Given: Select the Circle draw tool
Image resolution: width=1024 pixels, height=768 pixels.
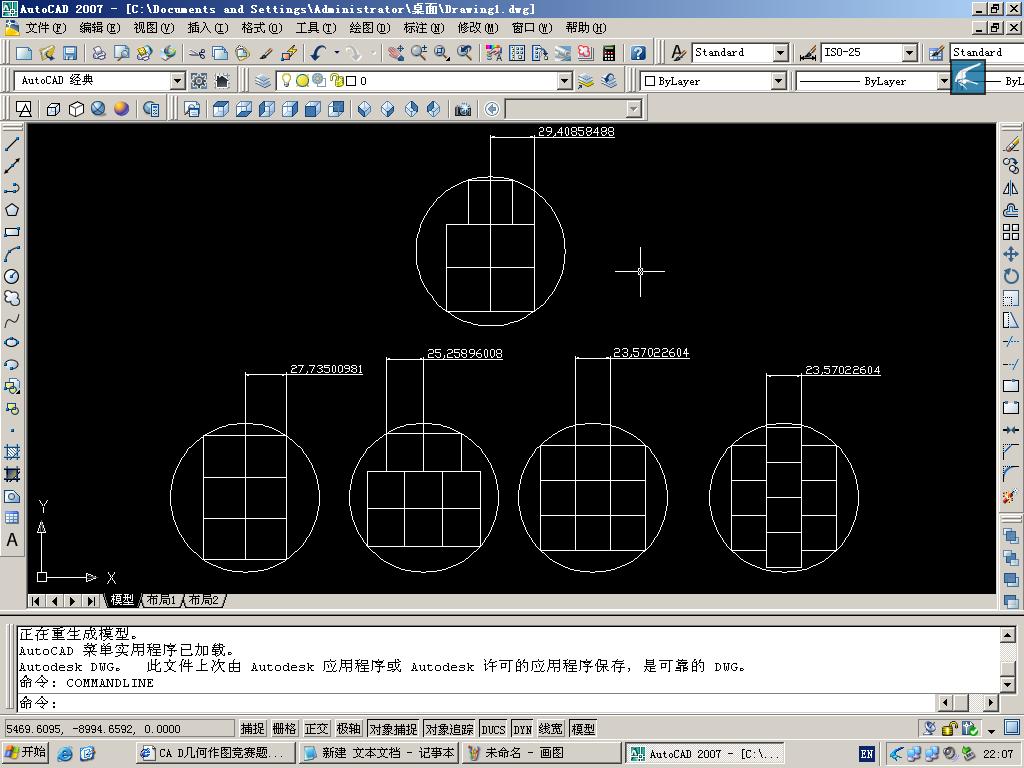Looking at the screenshot, I should coord(12,276).
